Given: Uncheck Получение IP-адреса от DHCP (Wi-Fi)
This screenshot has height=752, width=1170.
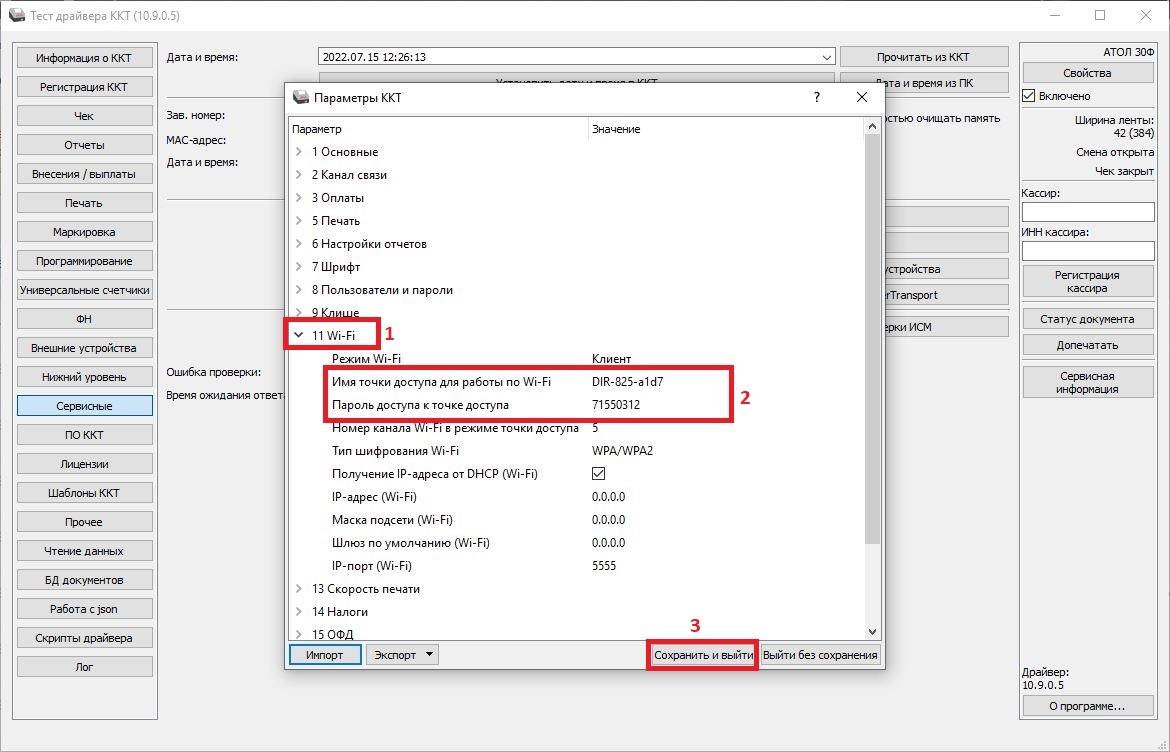Looking at the screenshot, I should click(x=599, y=474).
